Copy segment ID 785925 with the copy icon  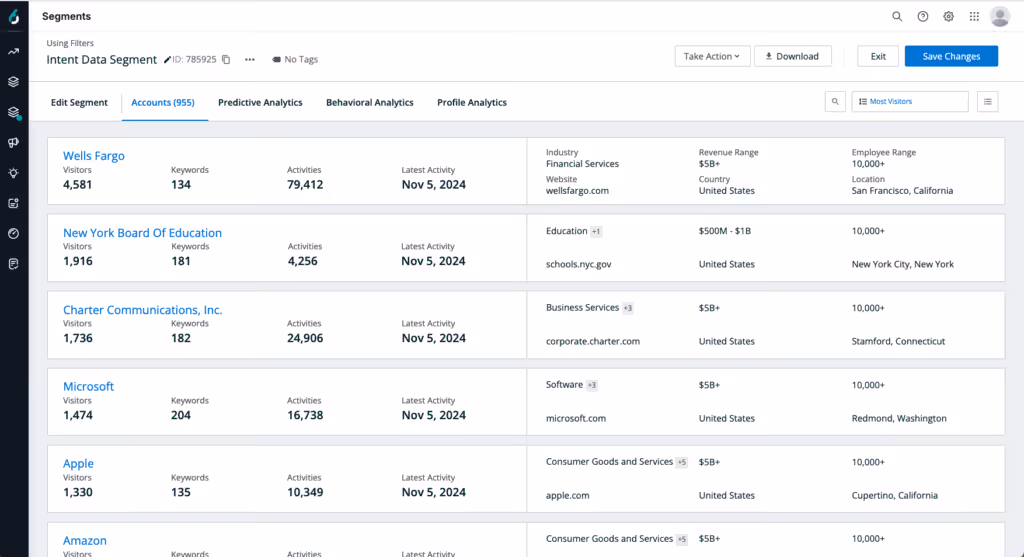226,59
